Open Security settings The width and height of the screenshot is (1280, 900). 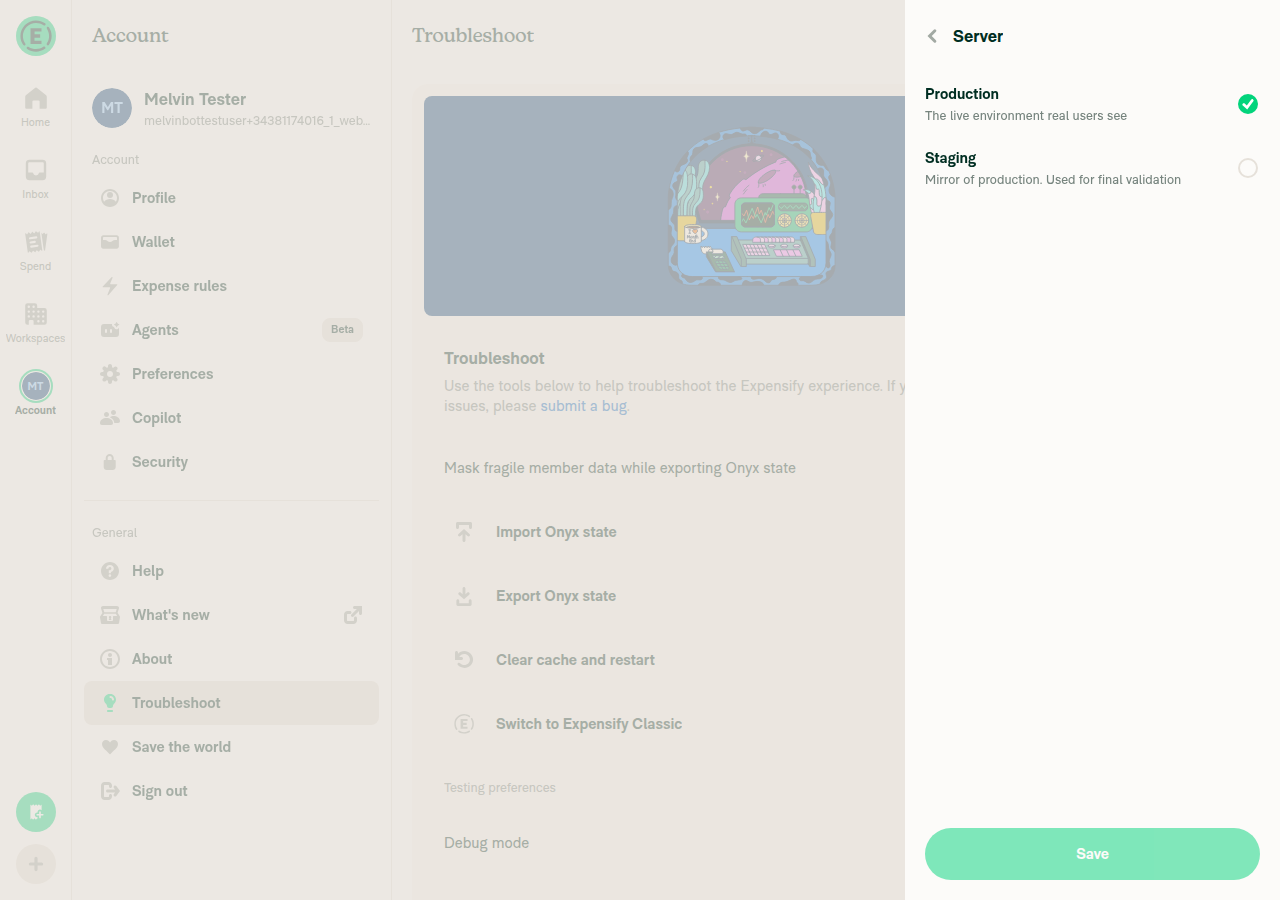231,462
